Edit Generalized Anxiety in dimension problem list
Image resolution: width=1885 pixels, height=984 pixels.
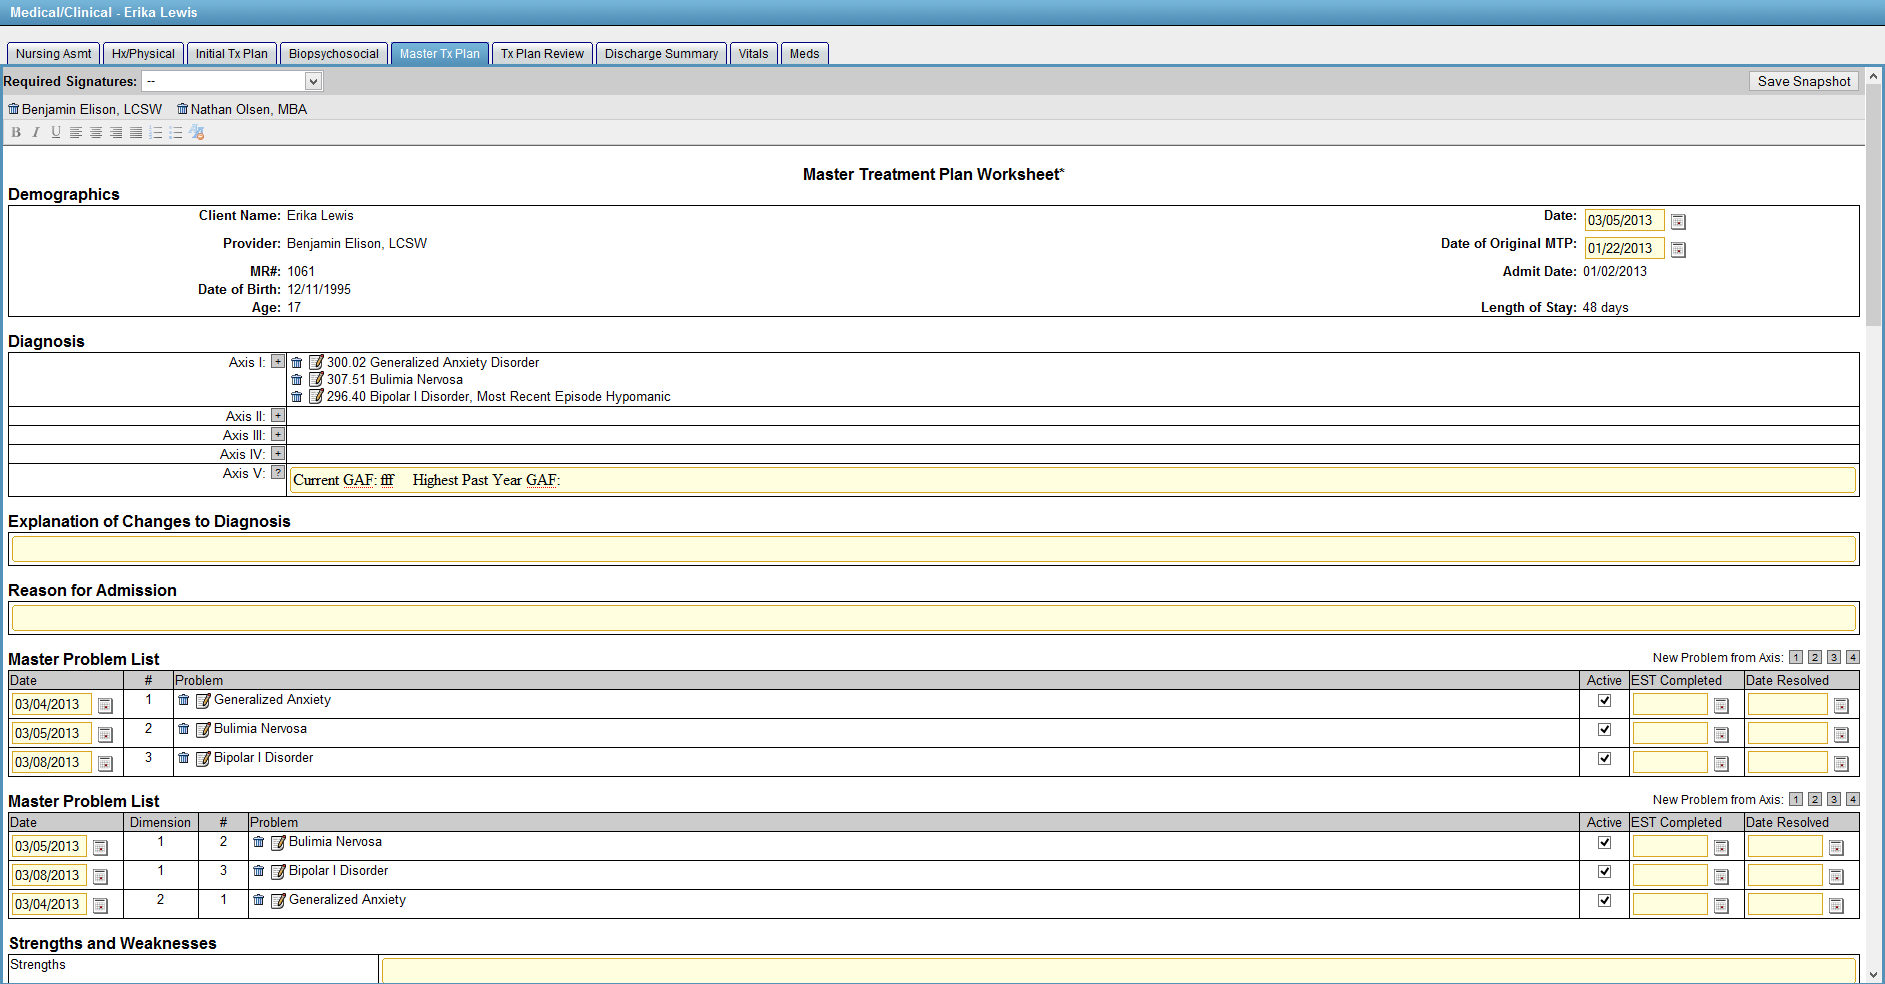coord(278,900)
